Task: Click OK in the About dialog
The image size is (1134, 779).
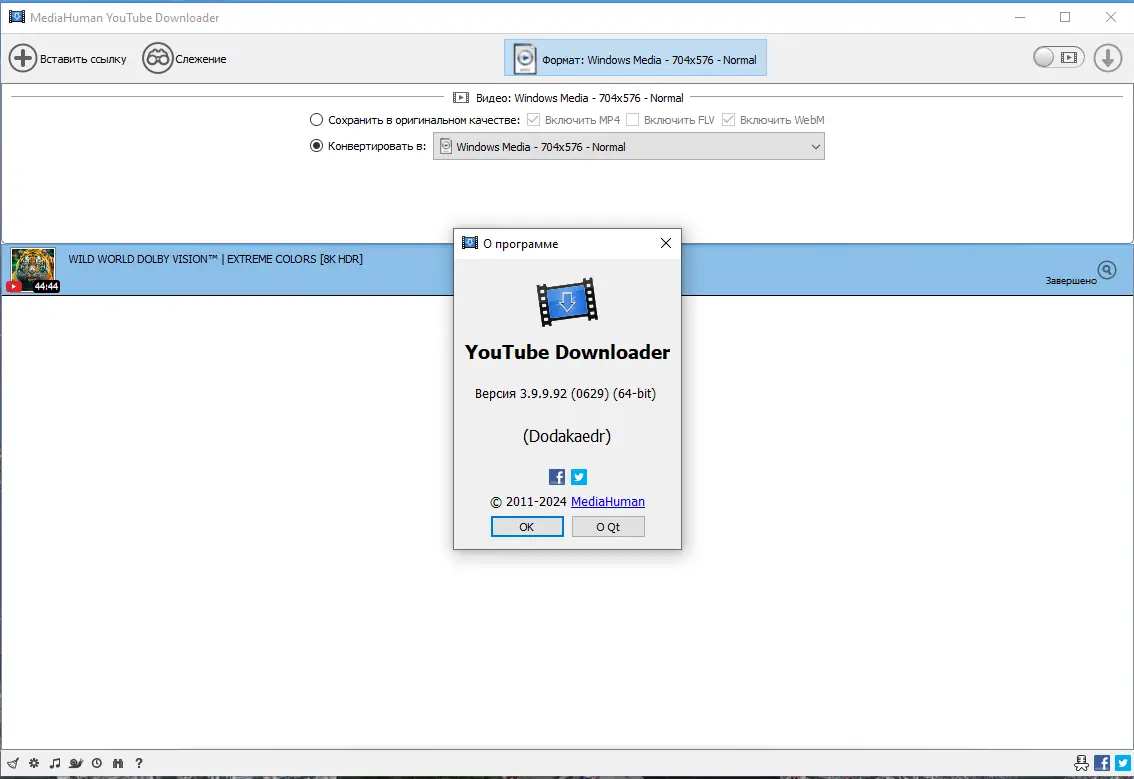Action: pos(526,527)
